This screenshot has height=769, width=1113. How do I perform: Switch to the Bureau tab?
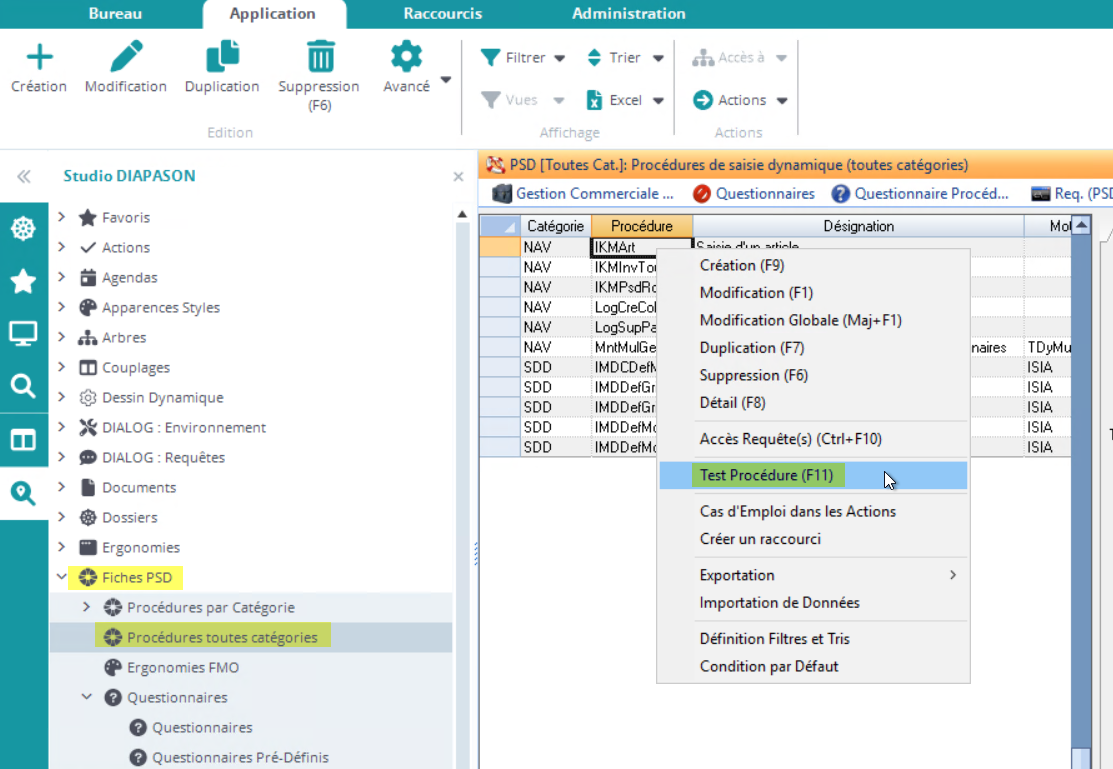pos(115,14)
